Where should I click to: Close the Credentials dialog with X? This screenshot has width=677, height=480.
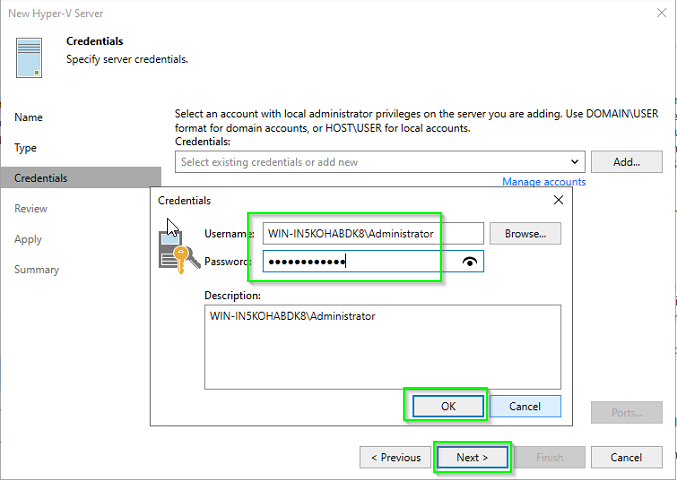click(x=558, y=200)
